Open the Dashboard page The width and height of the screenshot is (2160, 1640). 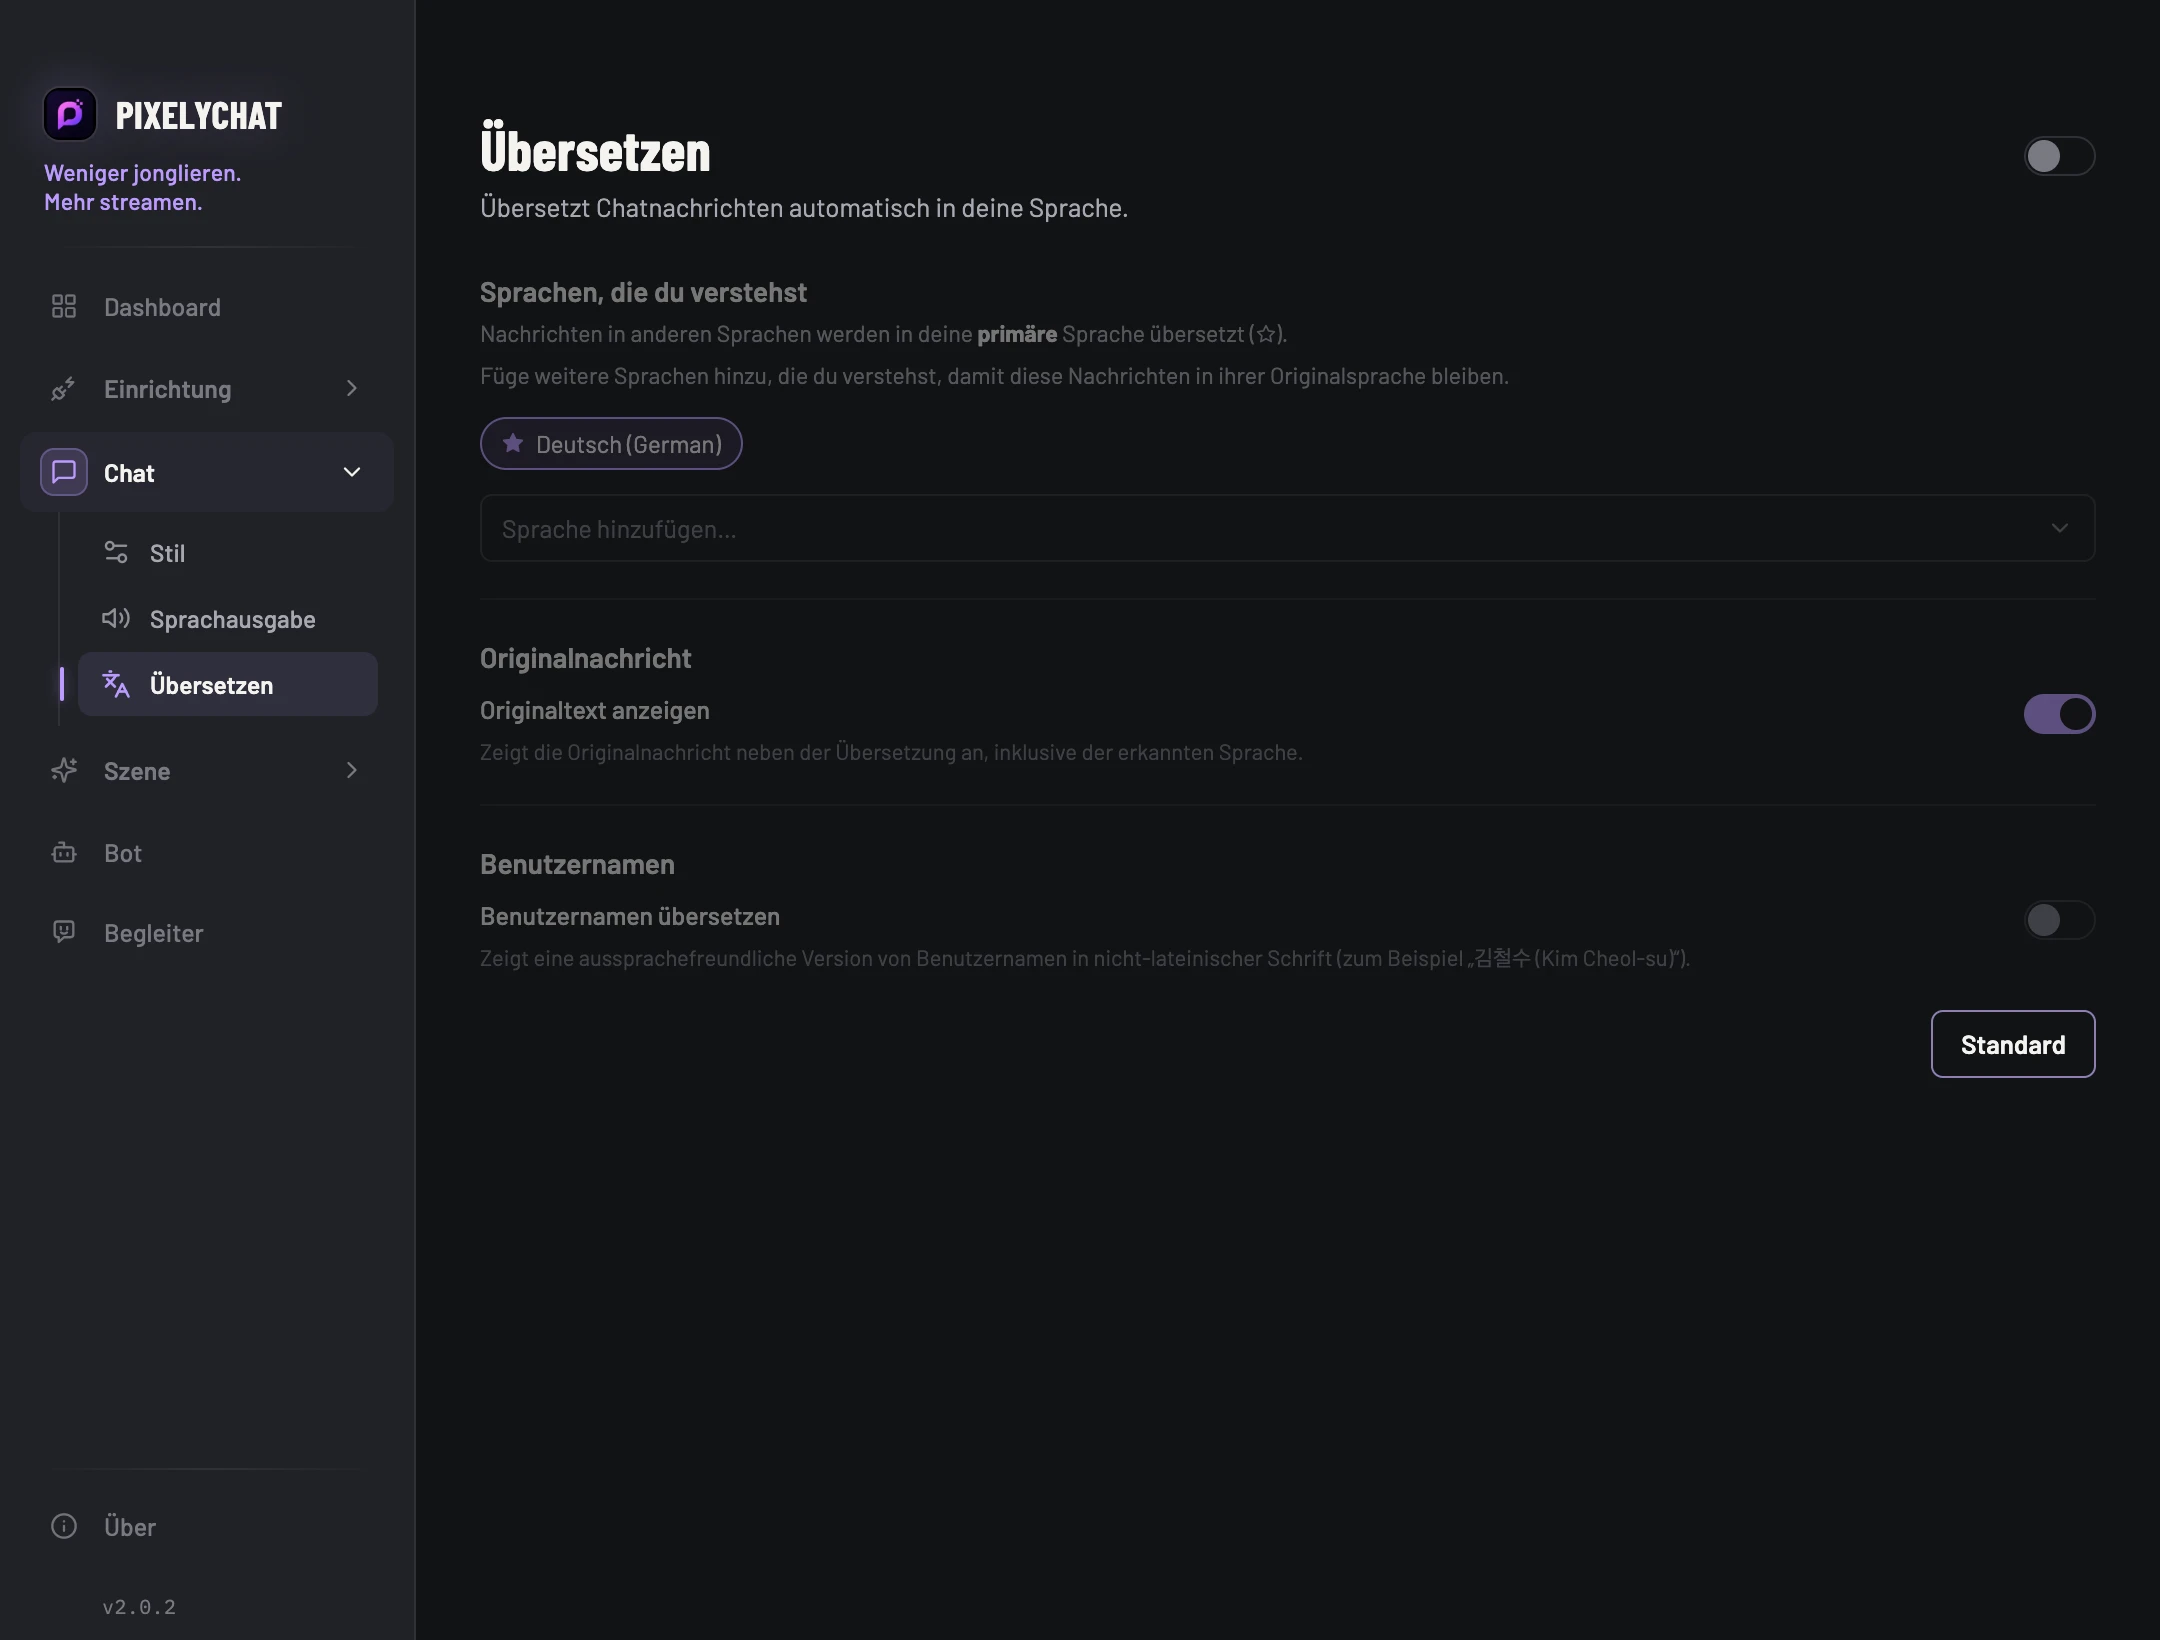206,307
